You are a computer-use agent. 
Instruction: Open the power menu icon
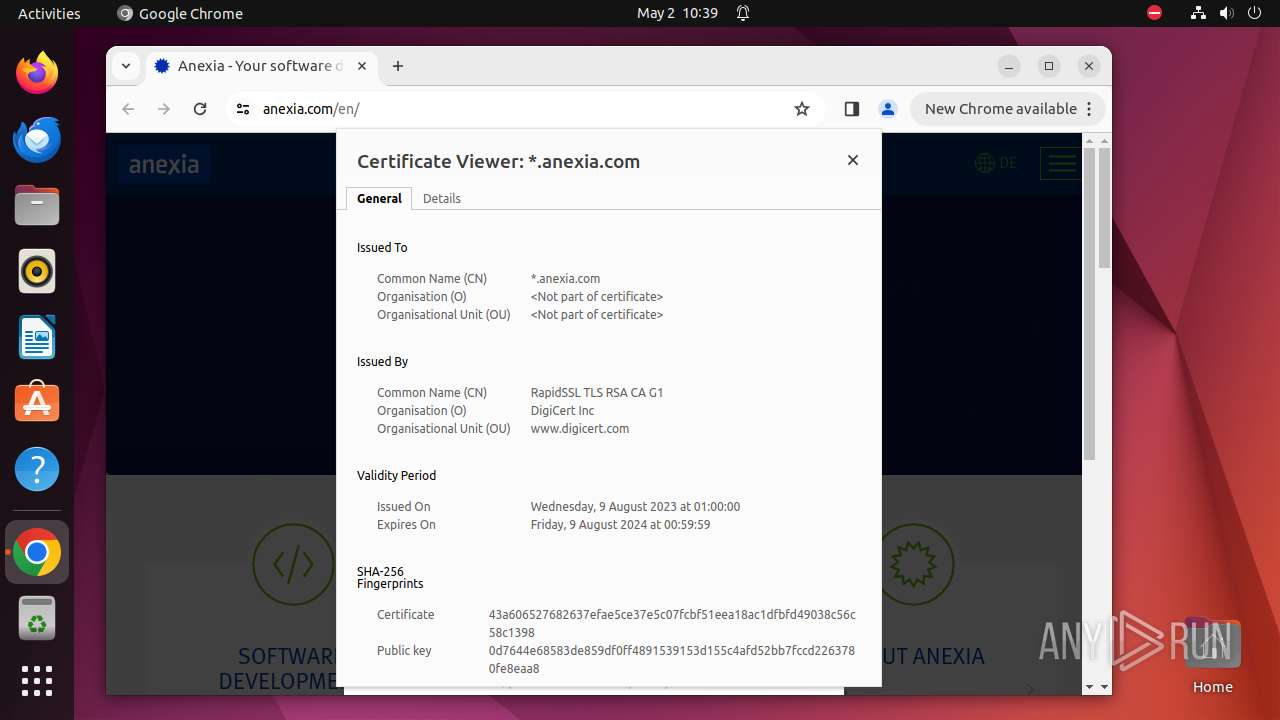pyautogui.click(x=1255, y=13)
